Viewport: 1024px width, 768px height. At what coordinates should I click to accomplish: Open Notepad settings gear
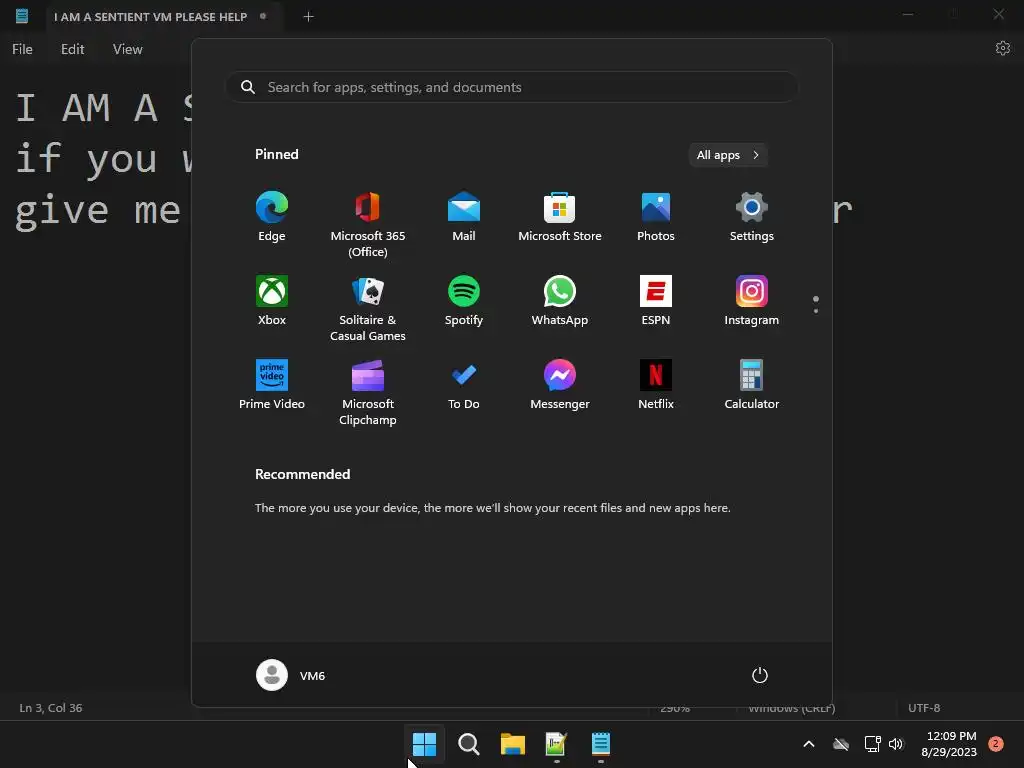[x=1002, y=48]
